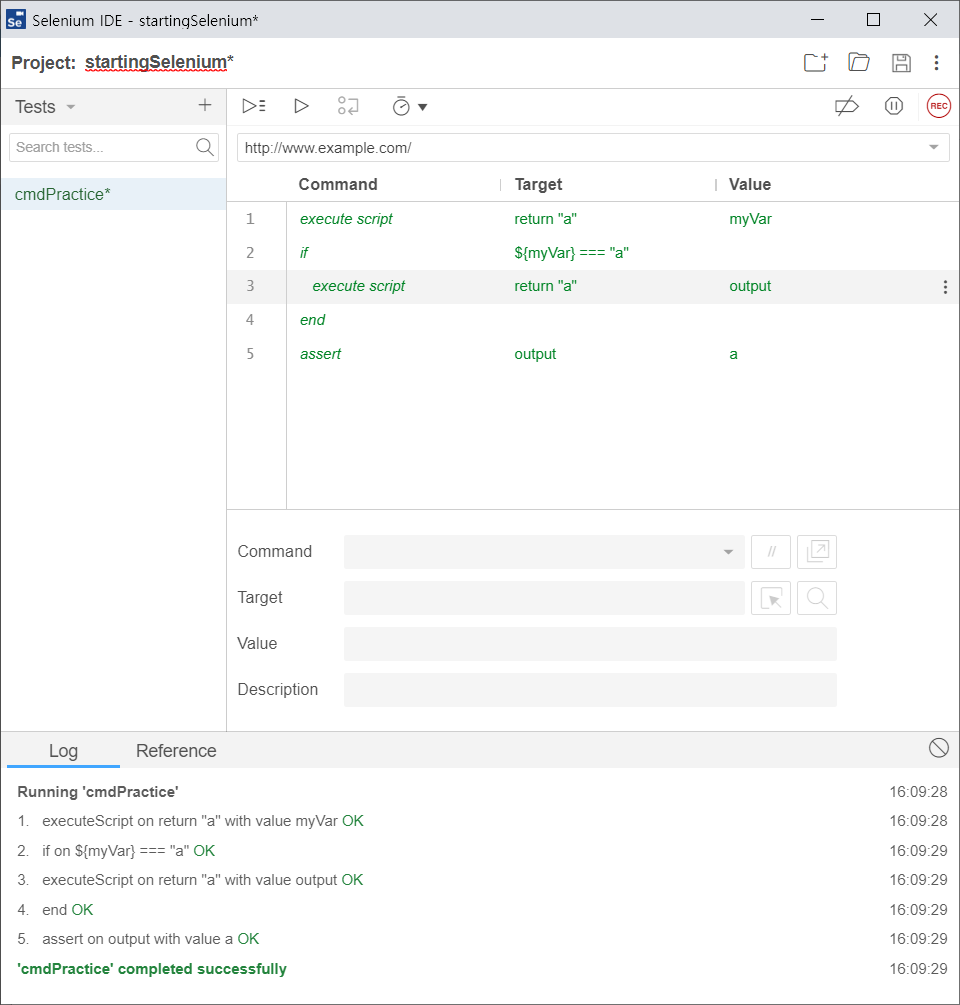The height and width of the screenshot is (1005, 960).
Task: Click output target in assert row
Action: pyautogui.click(x=535, y=354)
